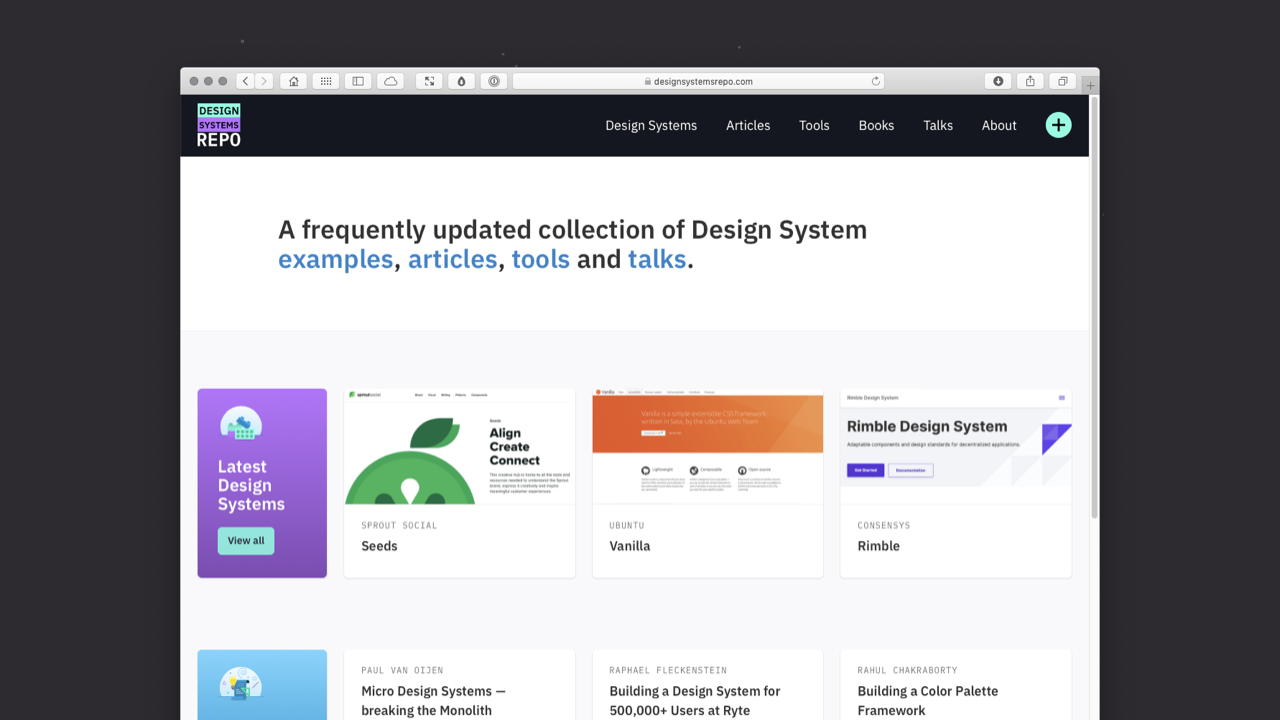Reload the page with the refresh icon

click(876, 81)
